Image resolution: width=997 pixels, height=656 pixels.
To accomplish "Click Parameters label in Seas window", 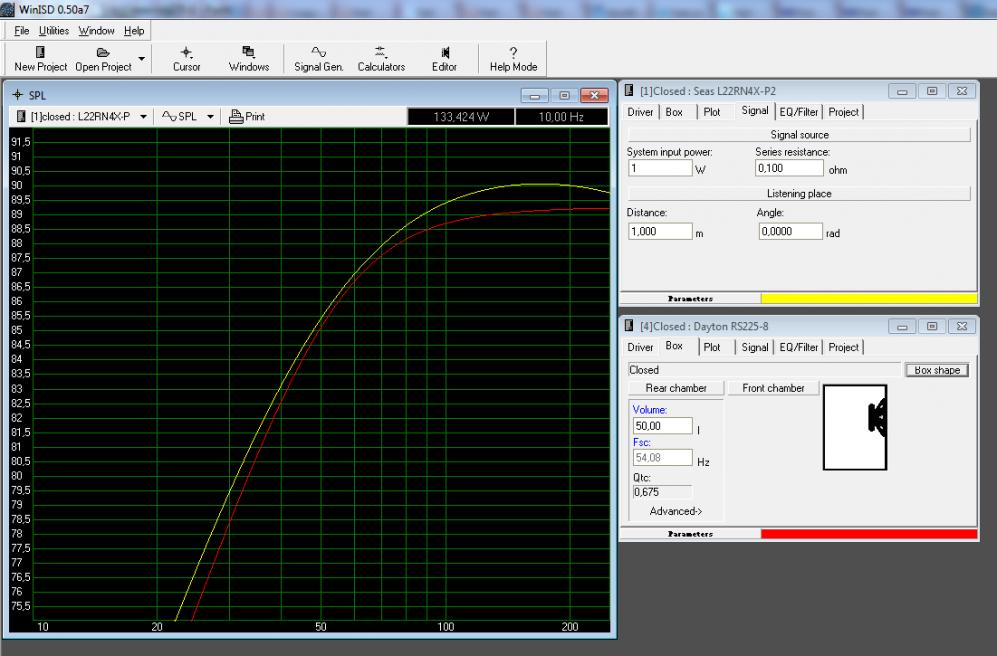I will coord(690,298).
